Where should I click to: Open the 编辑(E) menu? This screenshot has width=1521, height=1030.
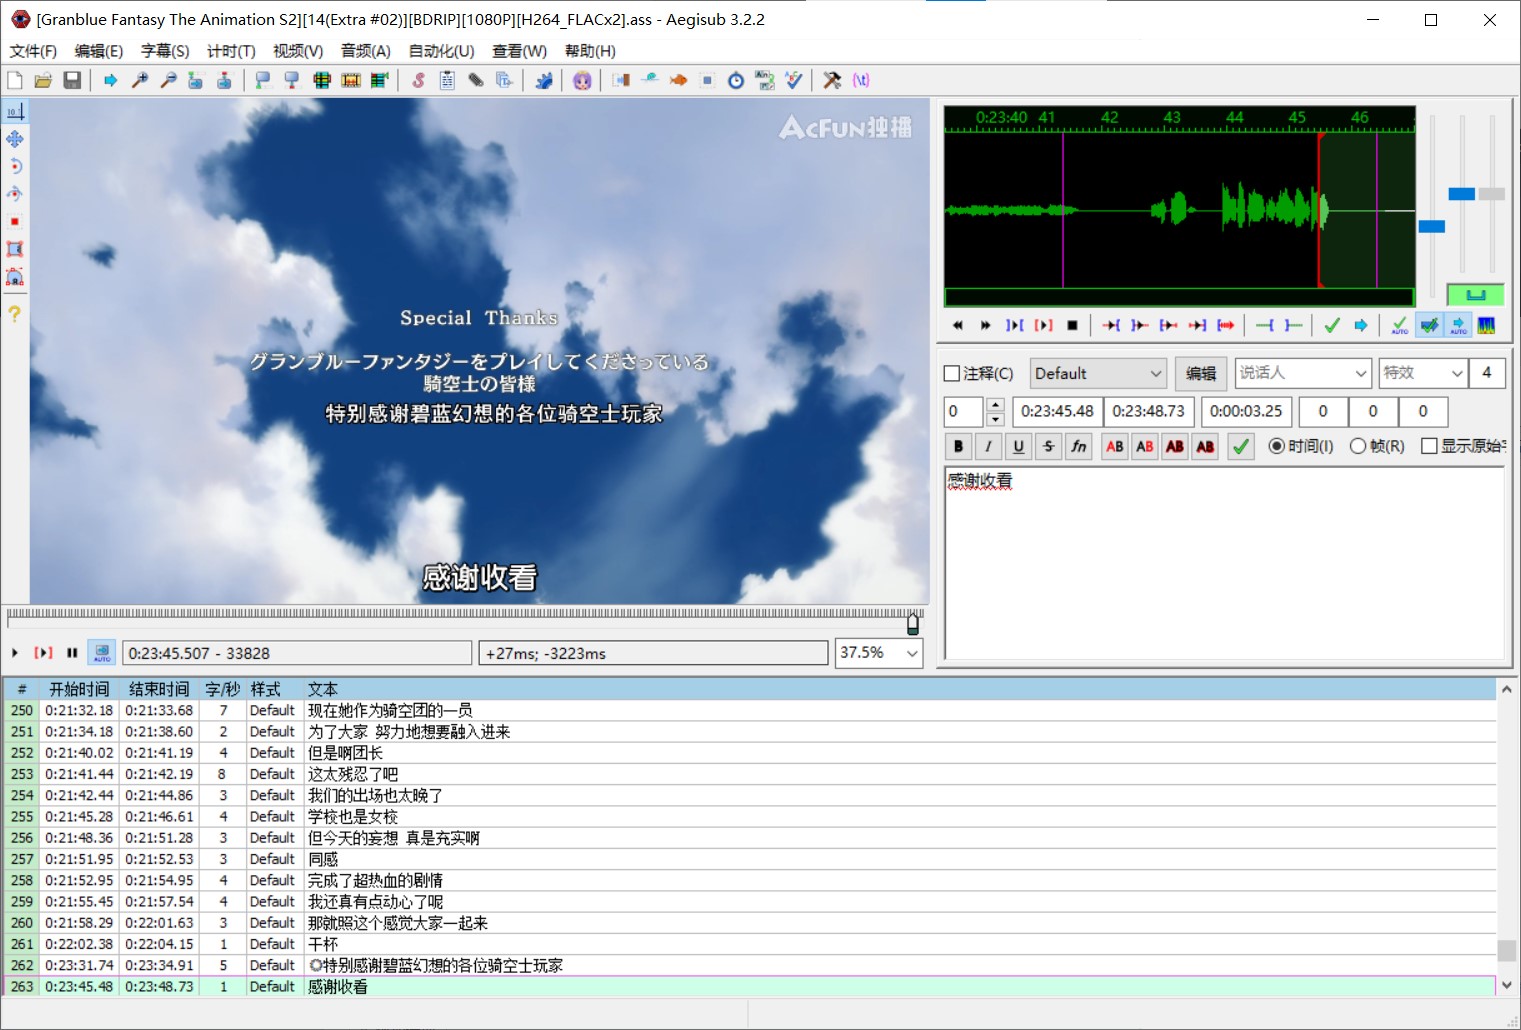tap(99, 51)
